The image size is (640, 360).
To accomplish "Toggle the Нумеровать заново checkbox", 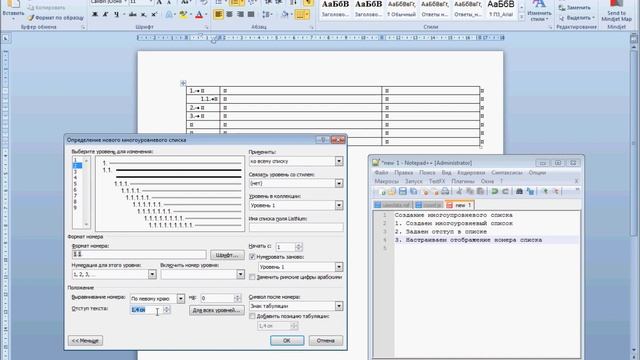I will coord(252,257).
